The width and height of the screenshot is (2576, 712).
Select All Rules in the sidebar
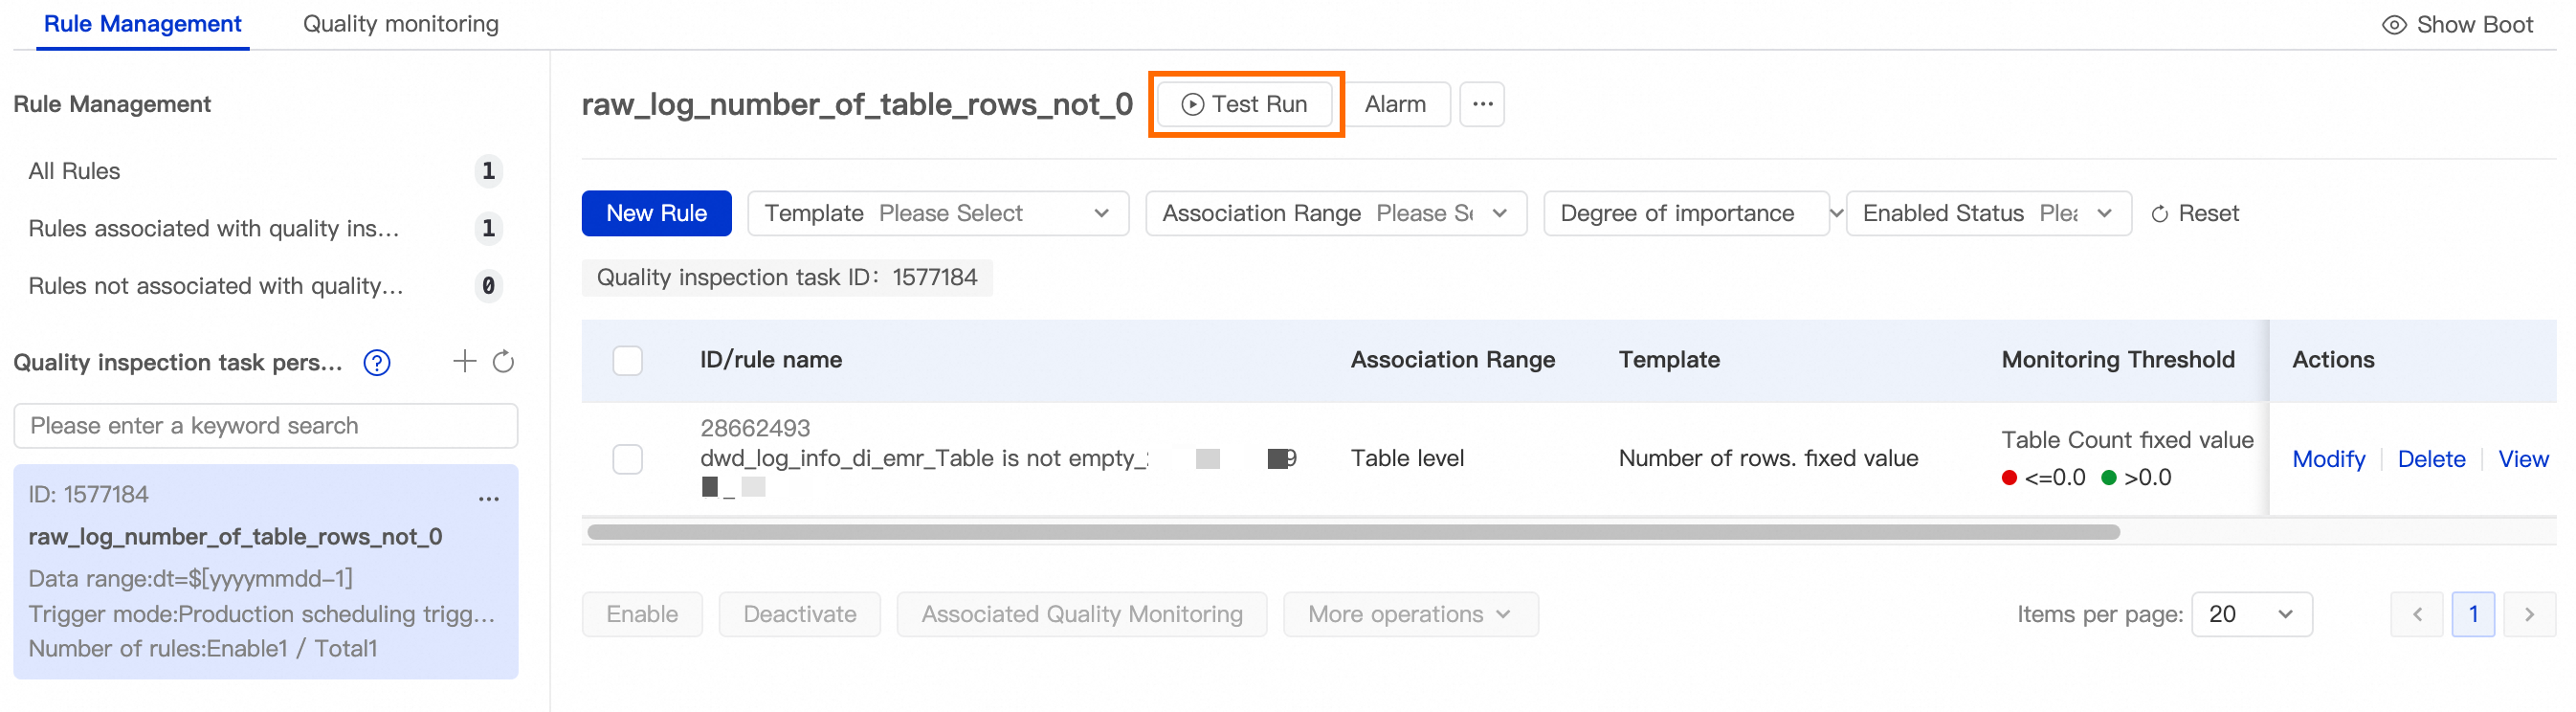tap(74, 171)
